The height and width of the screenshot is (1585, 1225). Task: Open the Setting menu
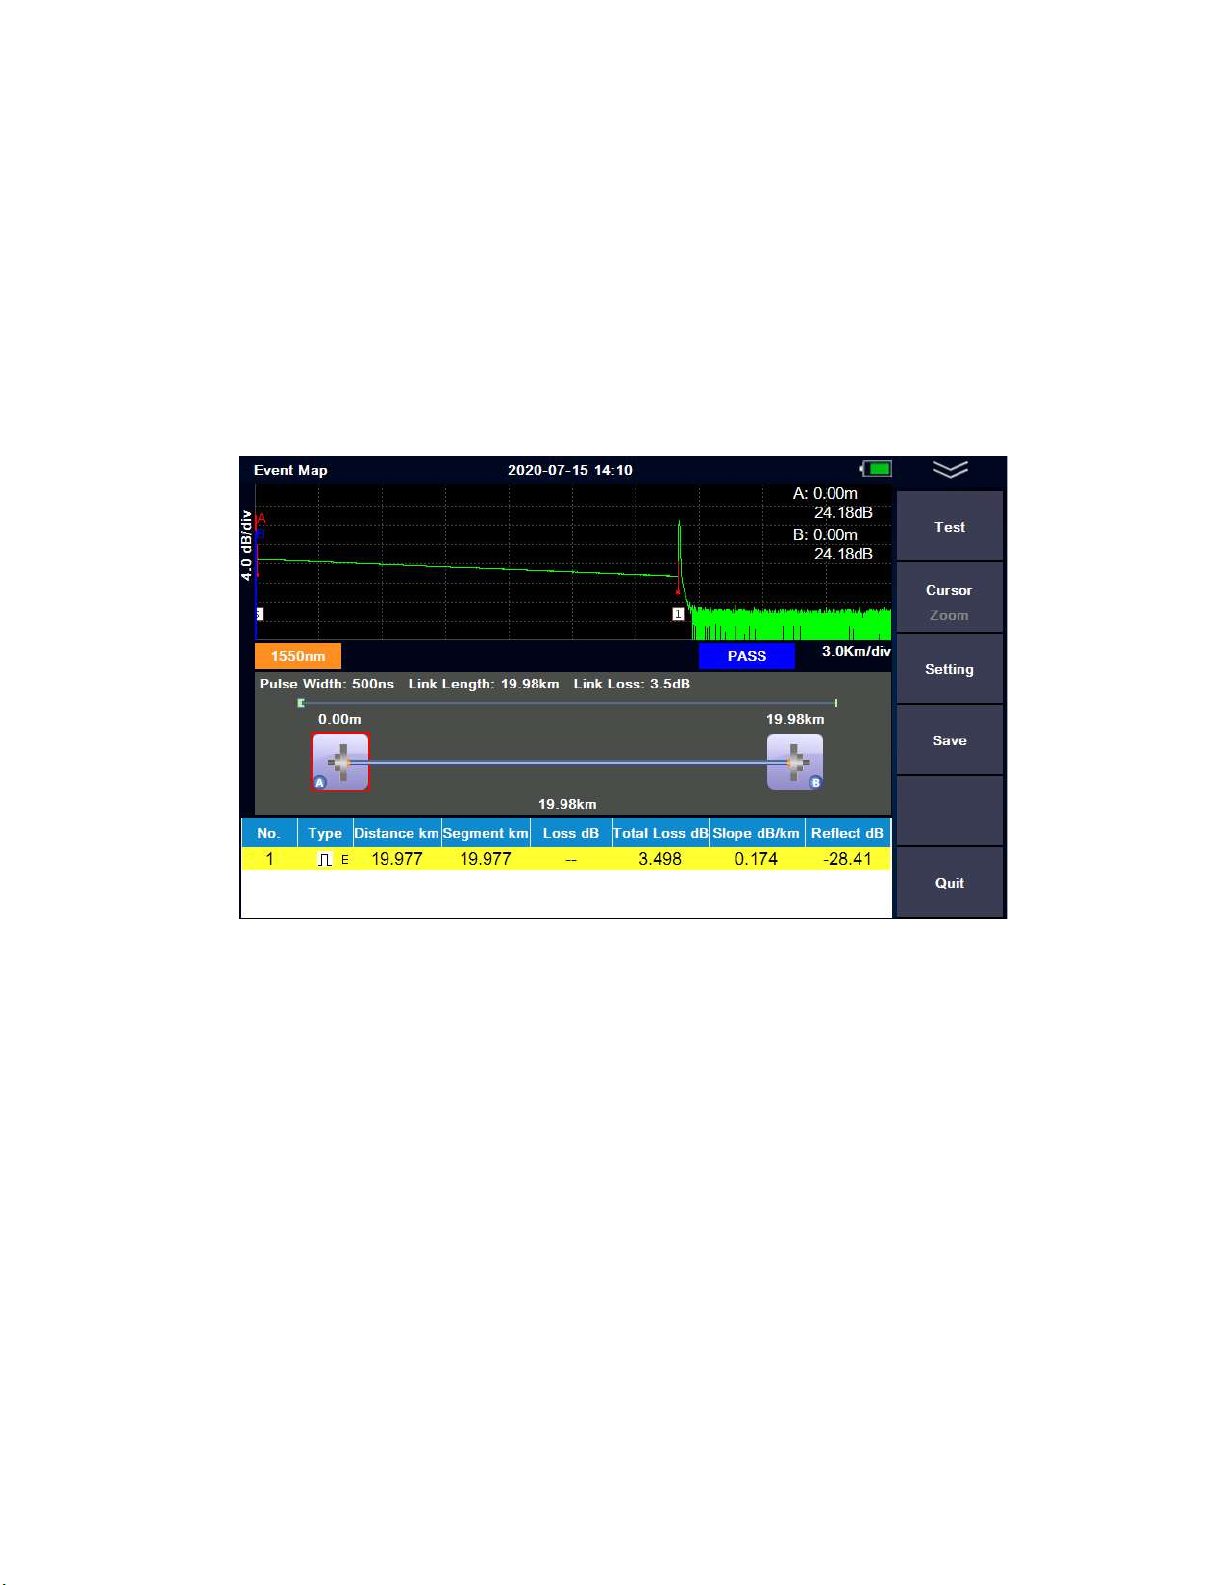pyautogui.click(x=949, y=669)
